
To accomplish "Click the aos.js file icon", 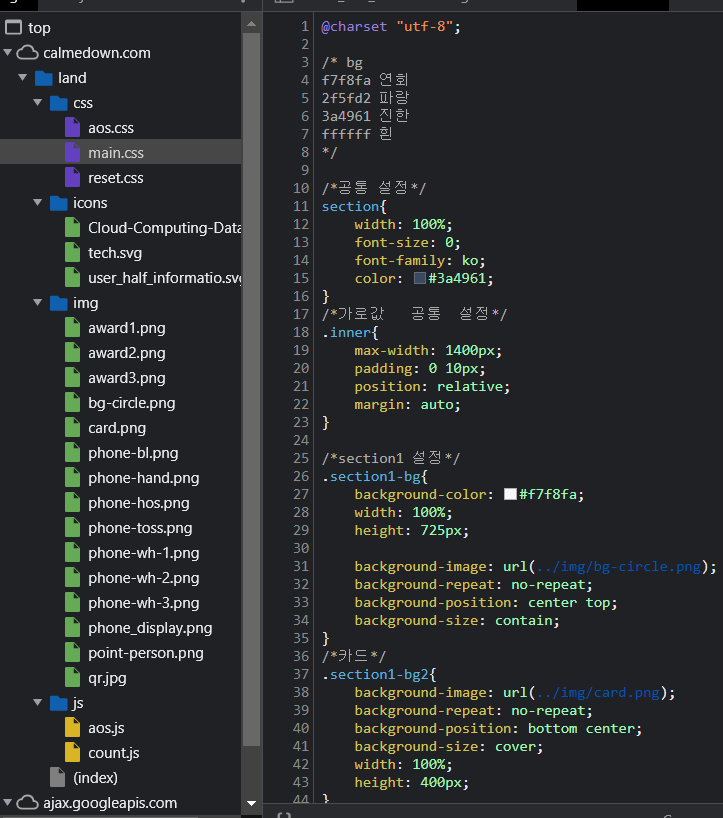I will point(73,728).
